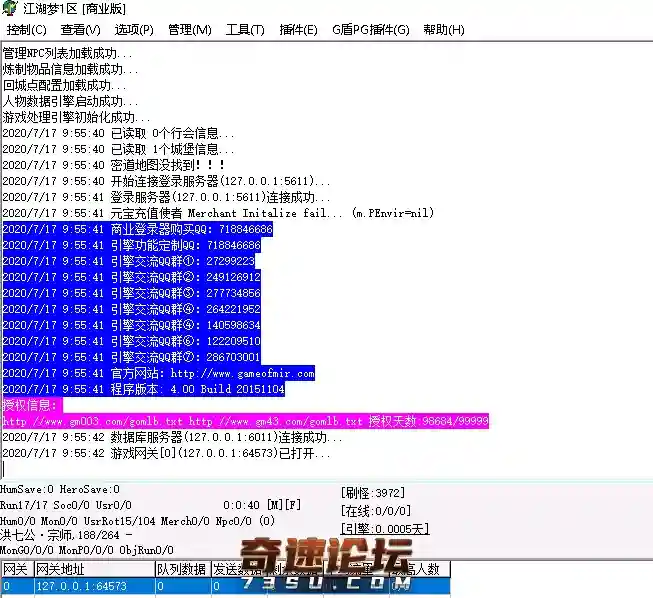This screenshot has height=598, width=653.
Task: Select the line 已读取 1个城堡信息
Action: (x=118, y=149)
